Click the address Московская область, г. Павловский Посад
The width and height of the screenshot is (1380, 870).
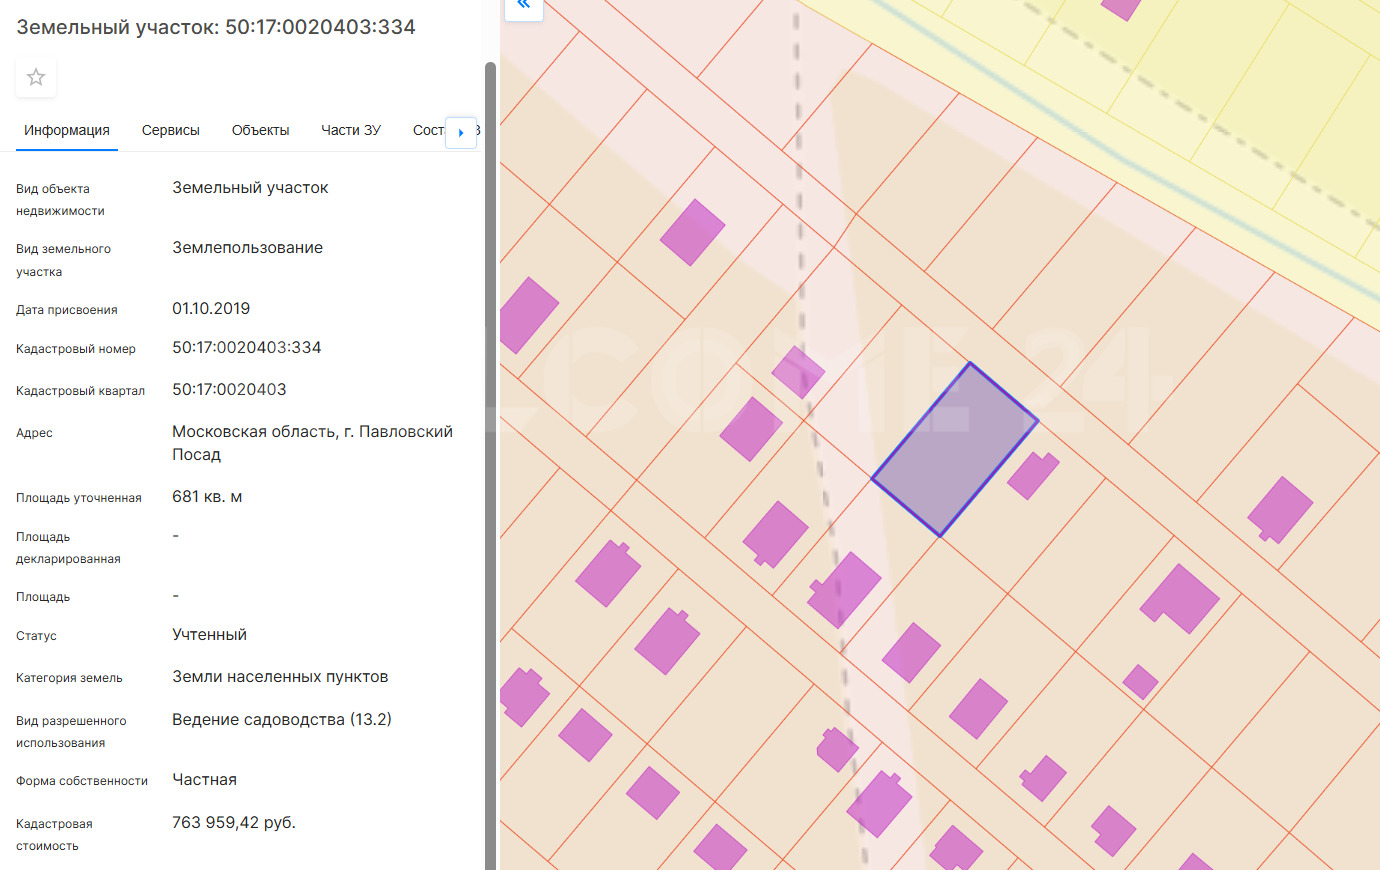pyautogui.click(x=312, y=443)
